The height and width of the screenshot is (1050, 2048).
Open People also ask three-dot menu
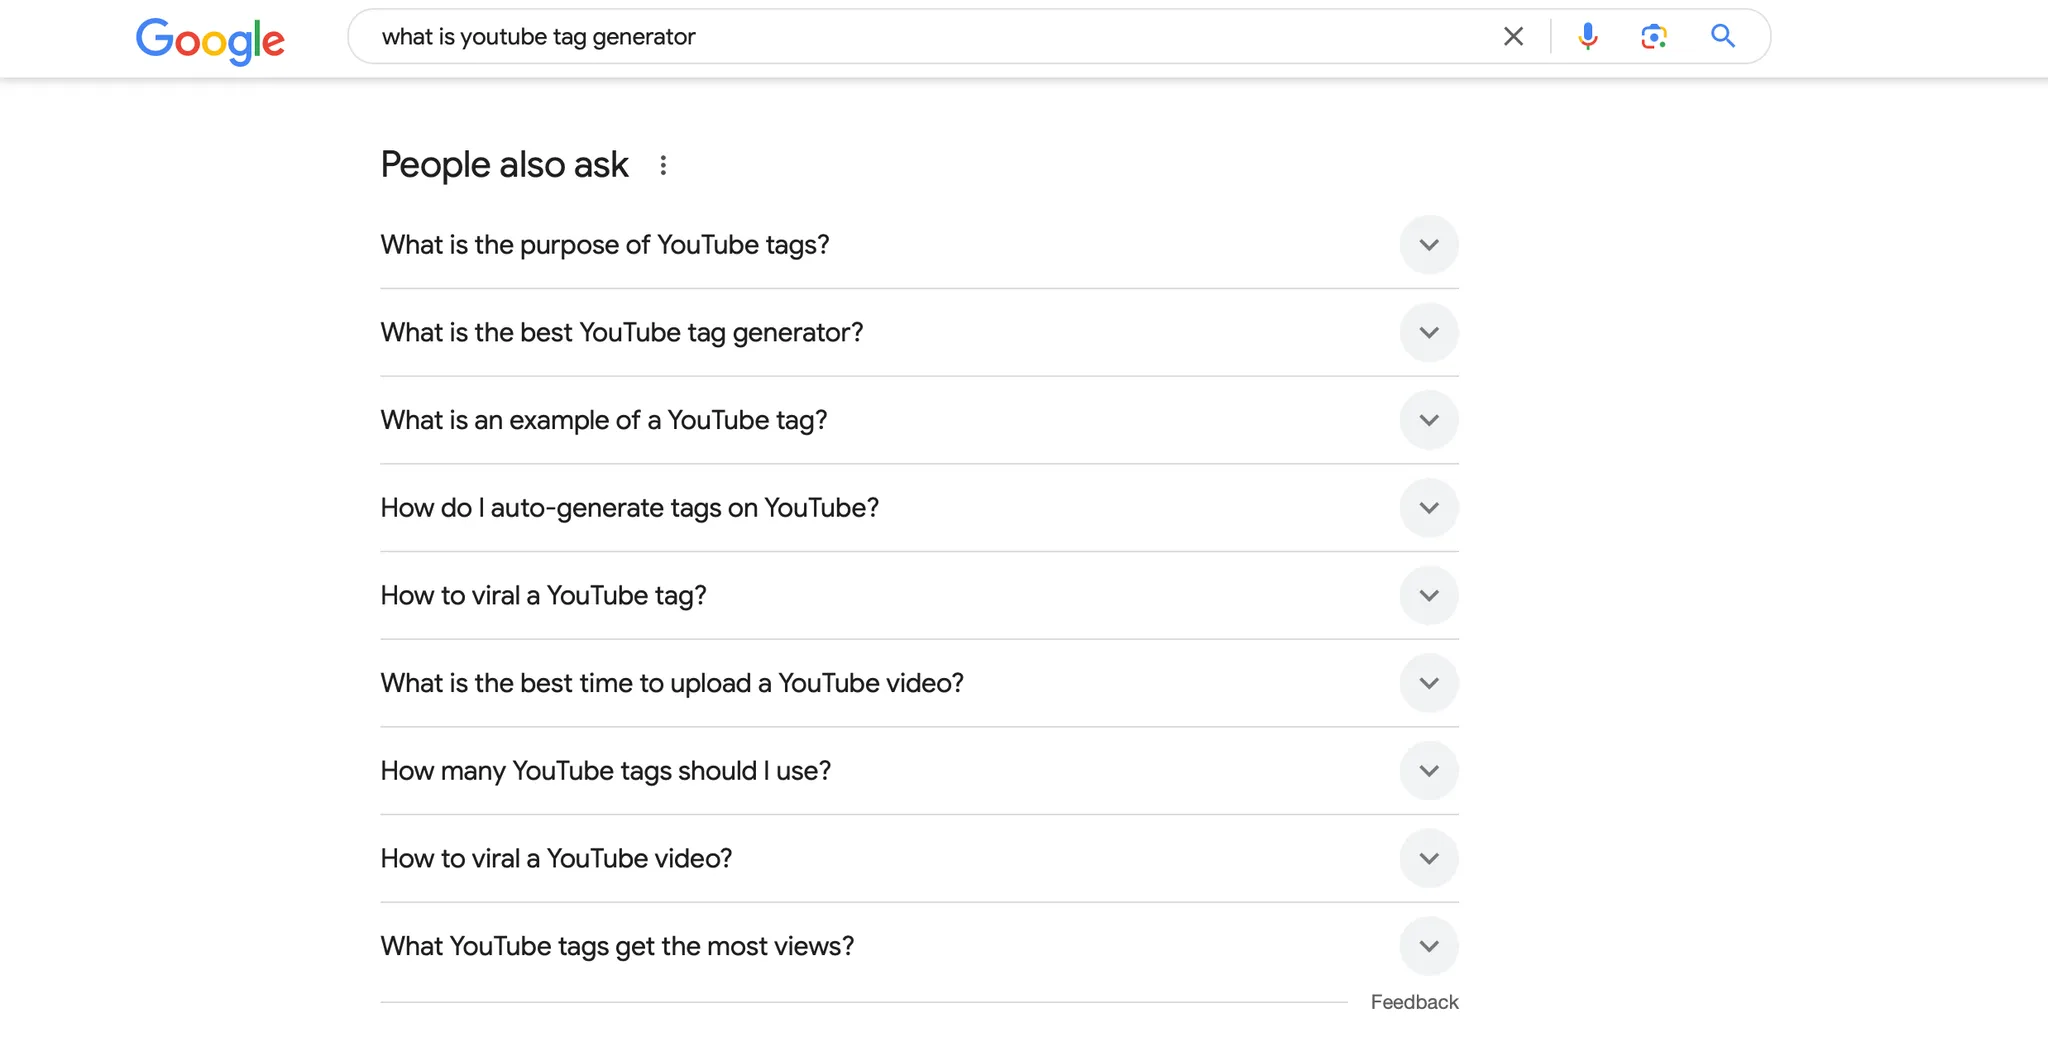(x=663, y=165)
